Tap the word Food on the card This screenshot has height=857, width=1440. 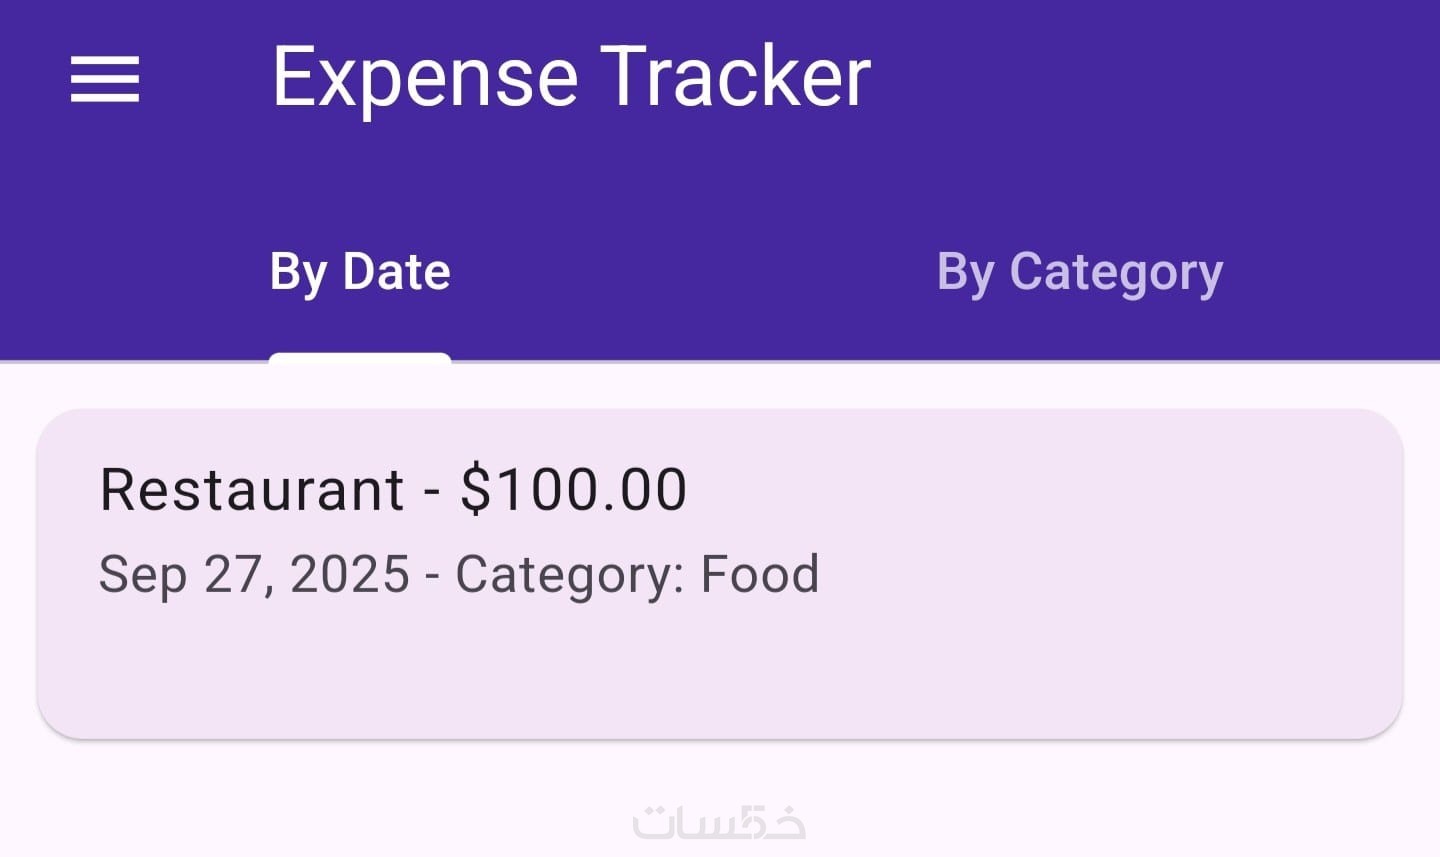760,575
